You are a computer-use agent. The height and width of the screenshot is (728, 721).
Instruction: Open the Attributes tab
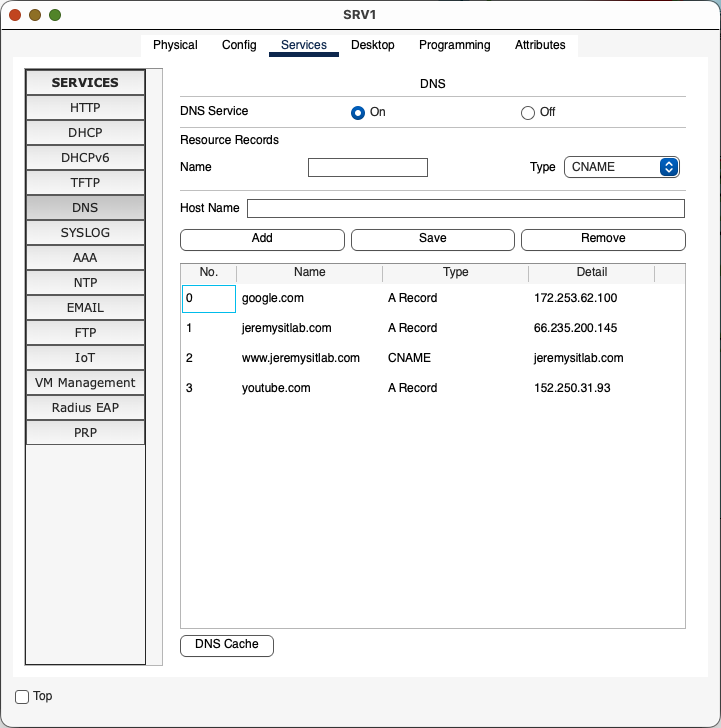tap(540, 45)
